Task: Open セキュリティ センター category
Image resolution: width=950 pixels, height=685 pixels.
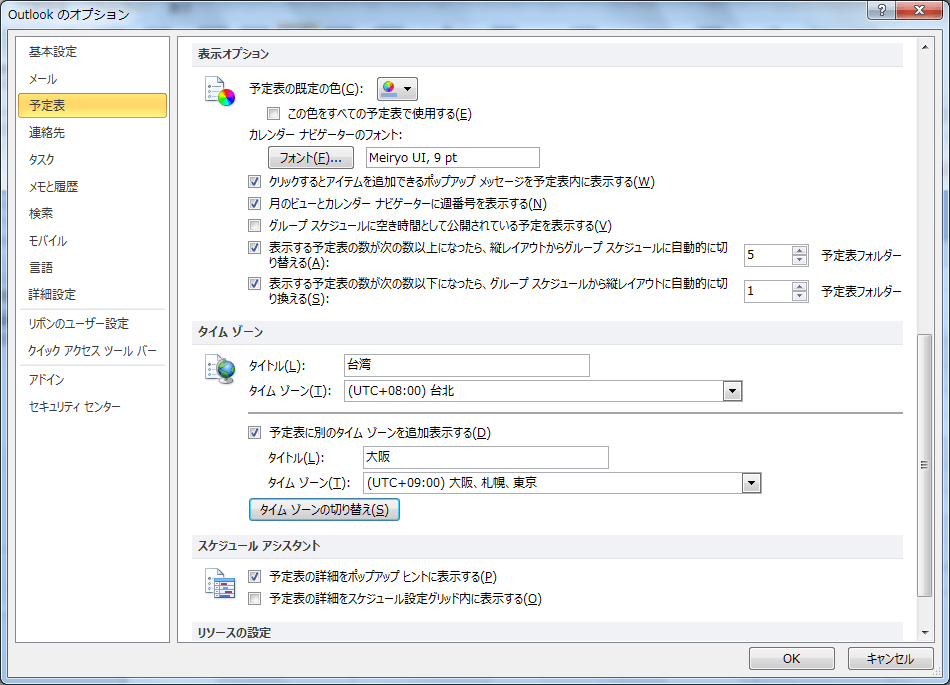Action: tap(93, 406)
